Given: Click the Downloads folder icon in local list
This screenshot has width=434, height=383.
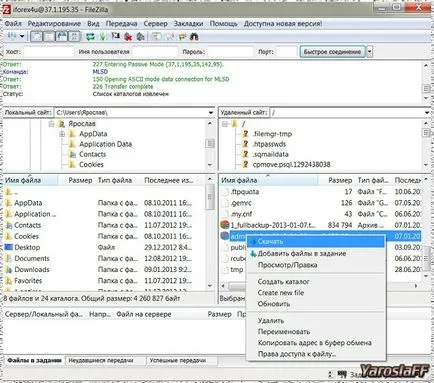Looking at the screenshot, I should click(x=9, y=269).
